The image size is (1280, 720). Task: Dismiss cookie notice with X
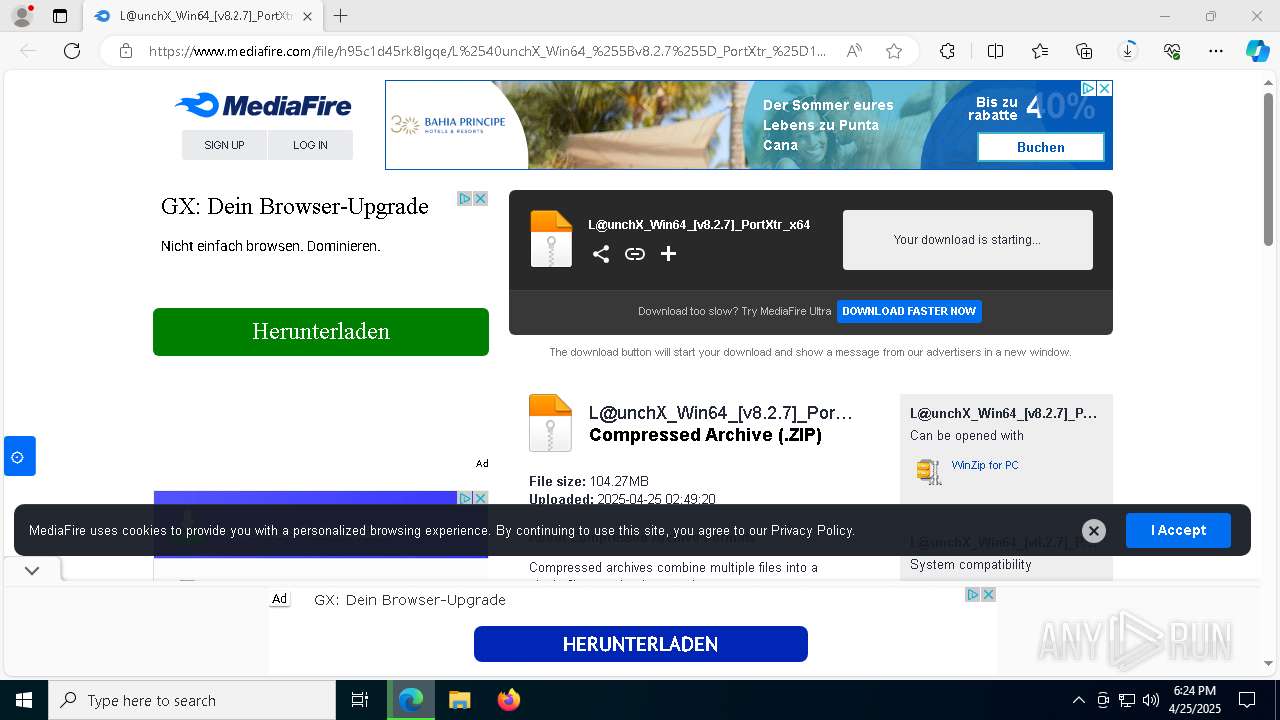pos(1094,531)
